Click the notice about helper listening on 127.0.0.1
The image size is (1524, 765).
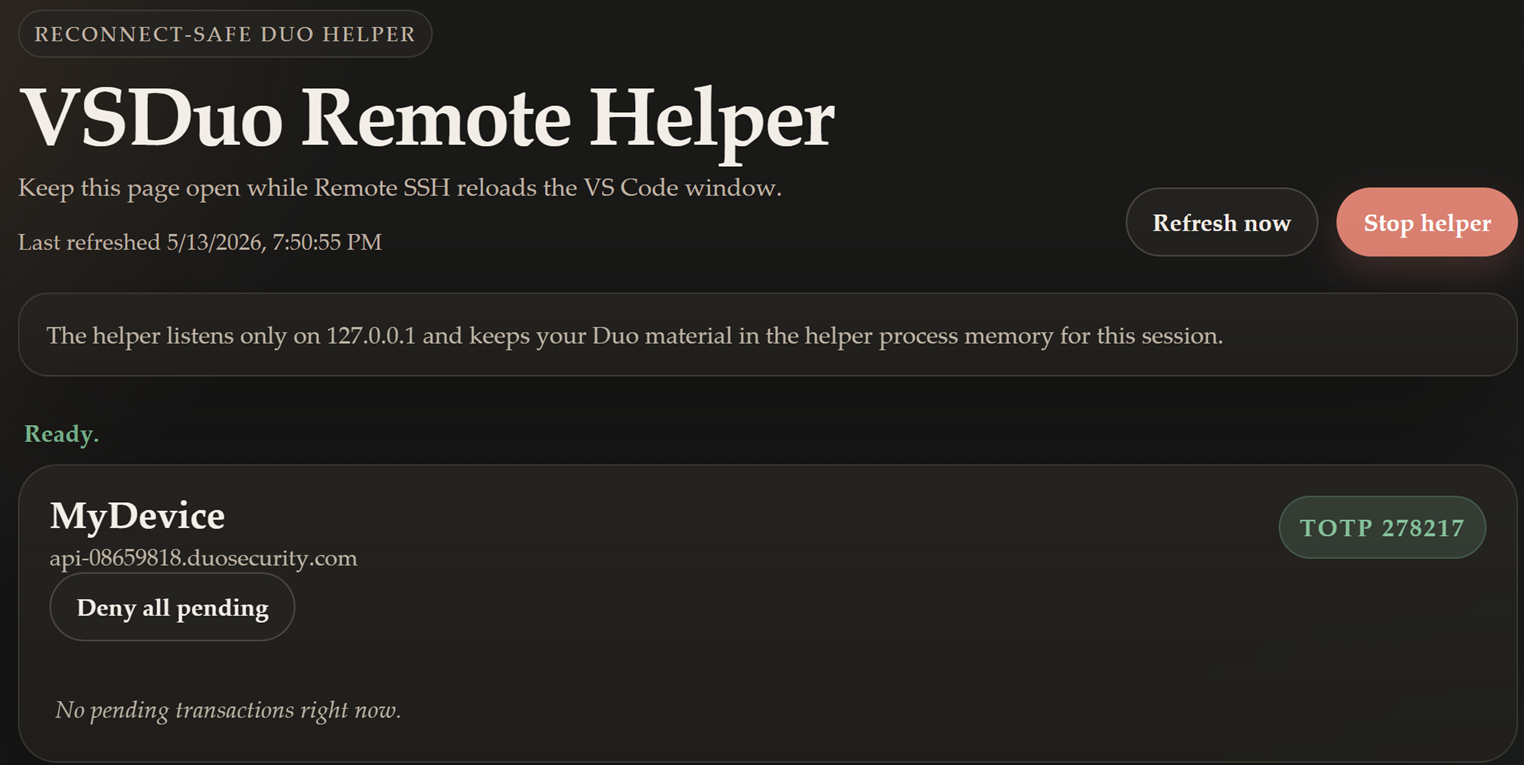tap(768, 335)
